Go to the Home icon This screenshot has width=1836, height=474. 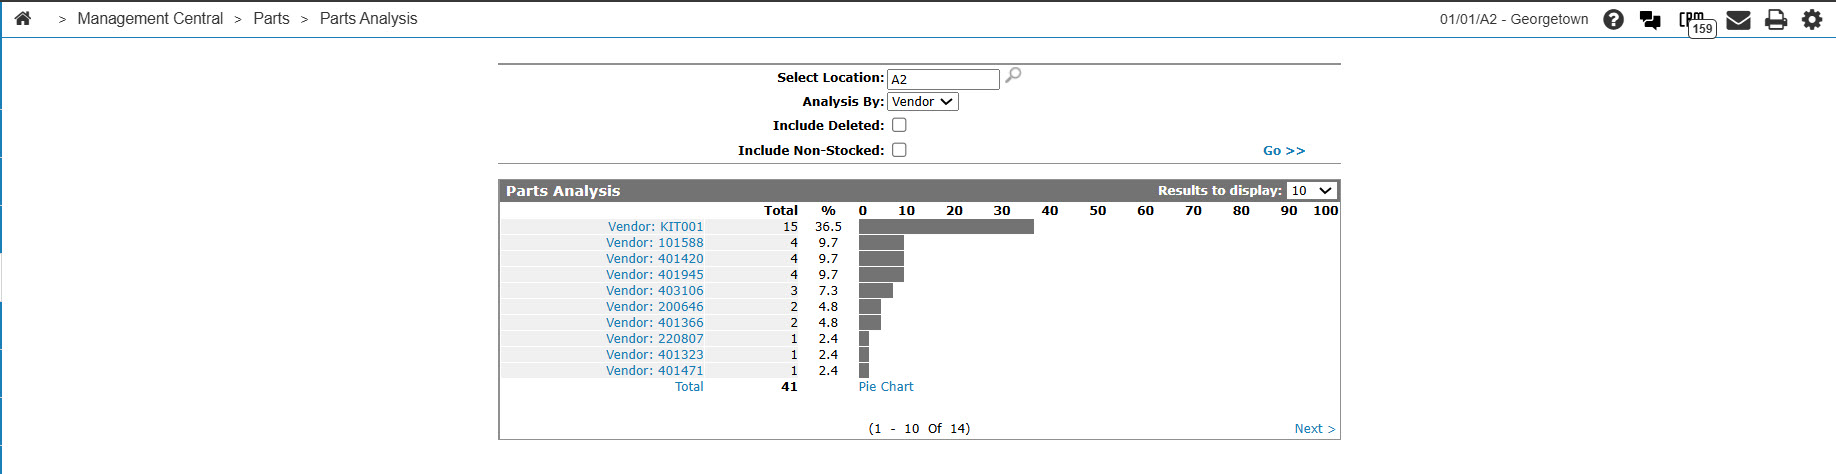point(22,18)
